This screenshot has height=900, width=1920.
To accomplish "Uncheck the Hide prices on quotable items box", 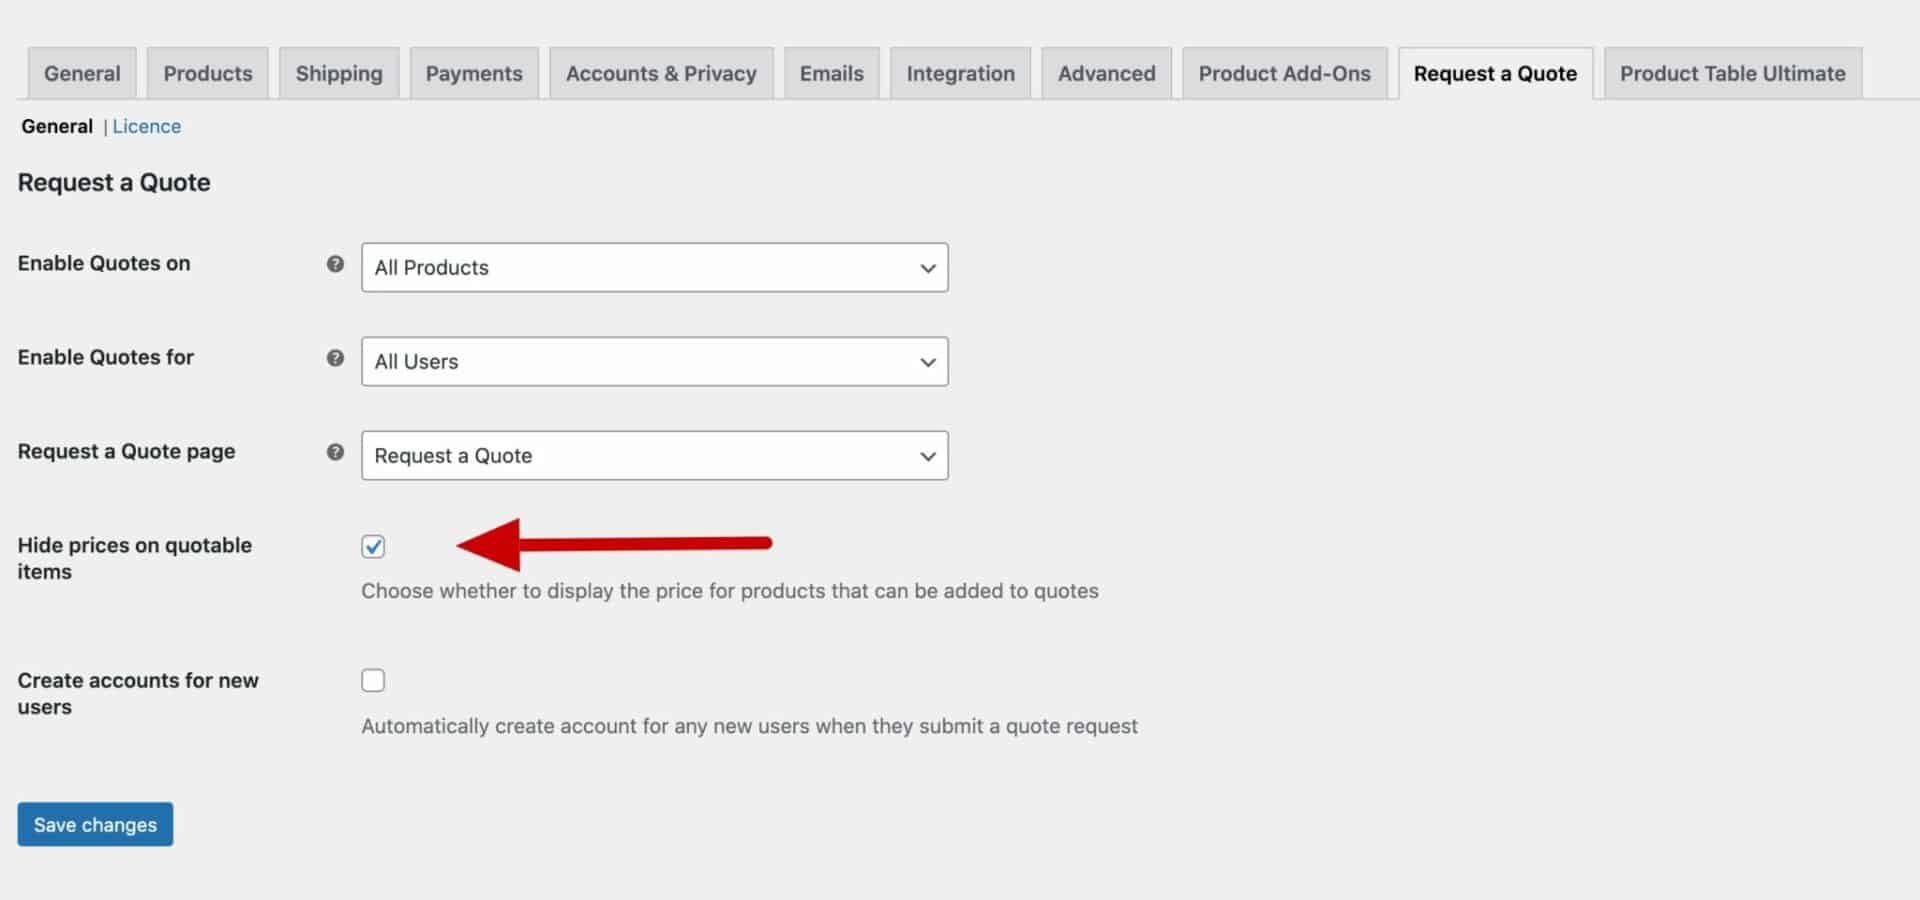I will point(373,546).
